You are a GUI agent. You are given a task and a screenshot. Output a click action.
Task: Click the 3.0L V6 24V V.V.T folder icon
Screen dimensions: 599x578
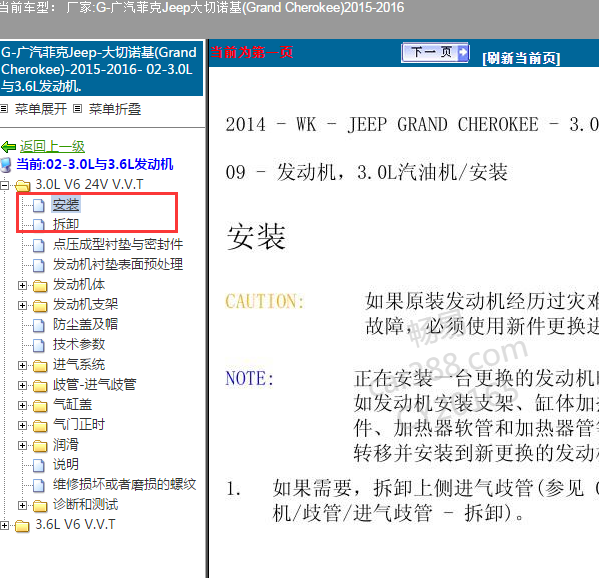(23, 185)
